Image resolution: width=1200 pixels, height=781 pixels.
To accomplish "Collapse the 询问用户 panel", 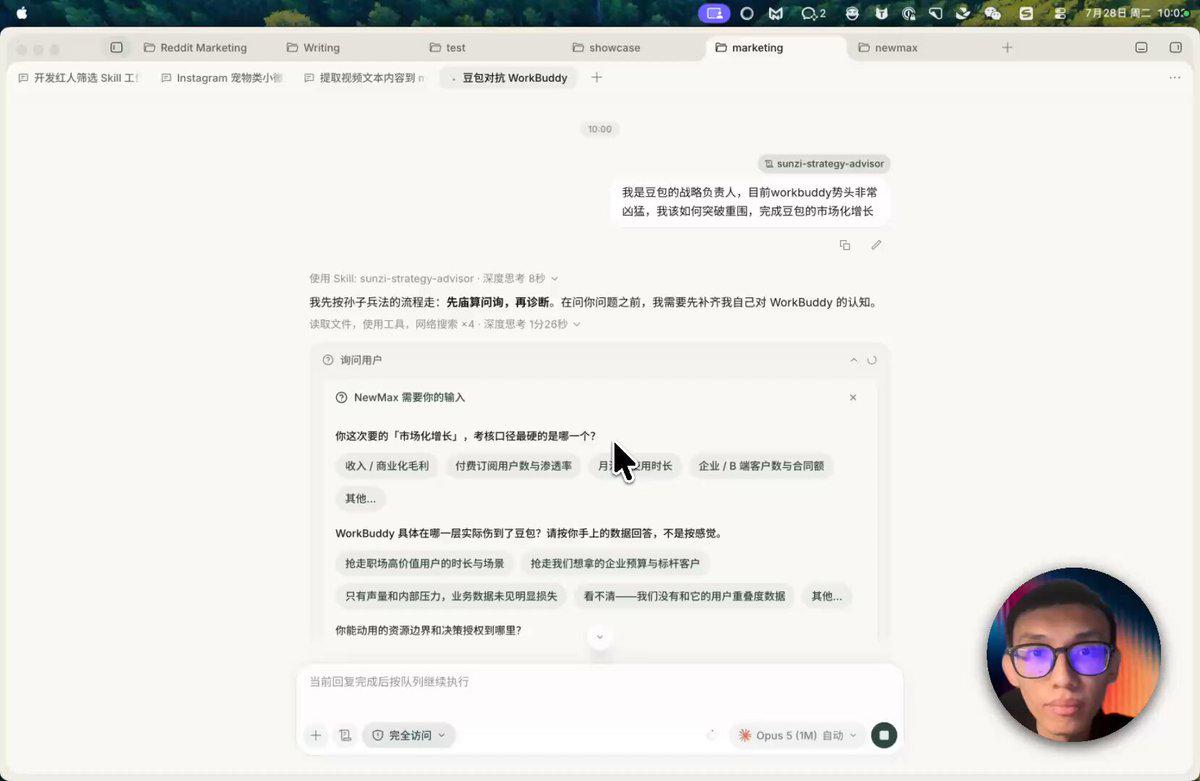I will [x=853, y=360].
